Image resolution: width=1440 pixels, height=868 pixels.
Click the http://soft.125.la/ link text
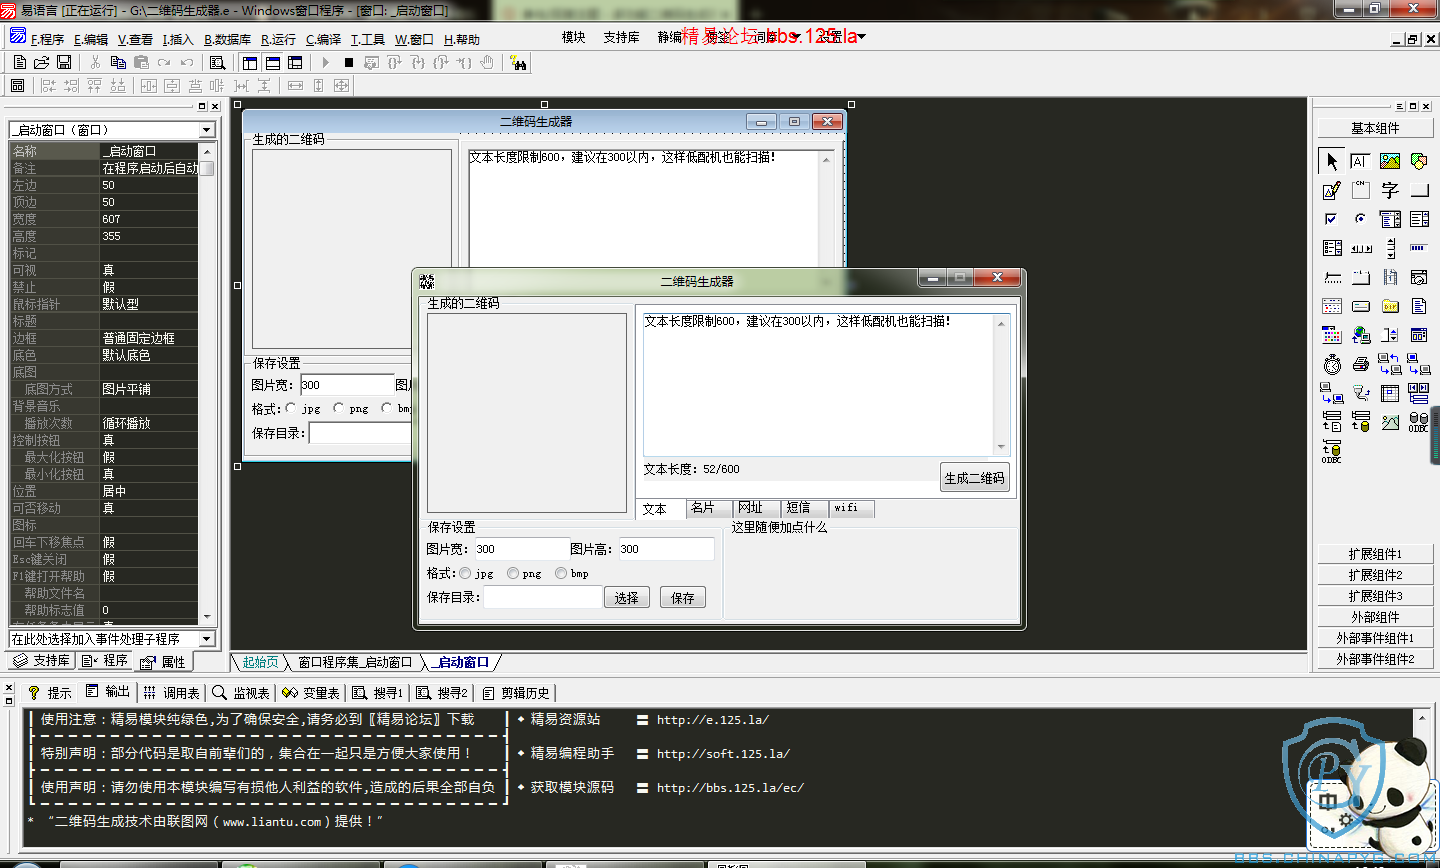(x=723, y=754)
